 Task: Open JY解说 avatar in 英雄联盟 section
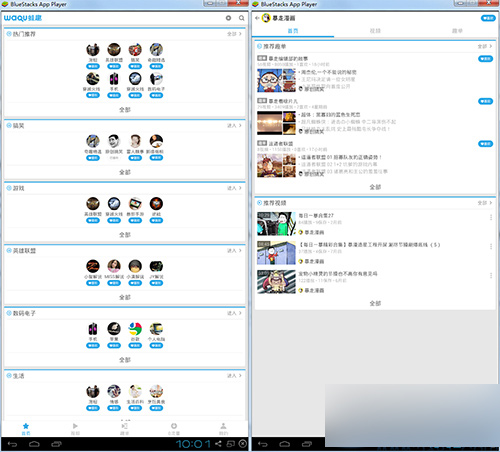pyautogui.click(x=156, y=266)
